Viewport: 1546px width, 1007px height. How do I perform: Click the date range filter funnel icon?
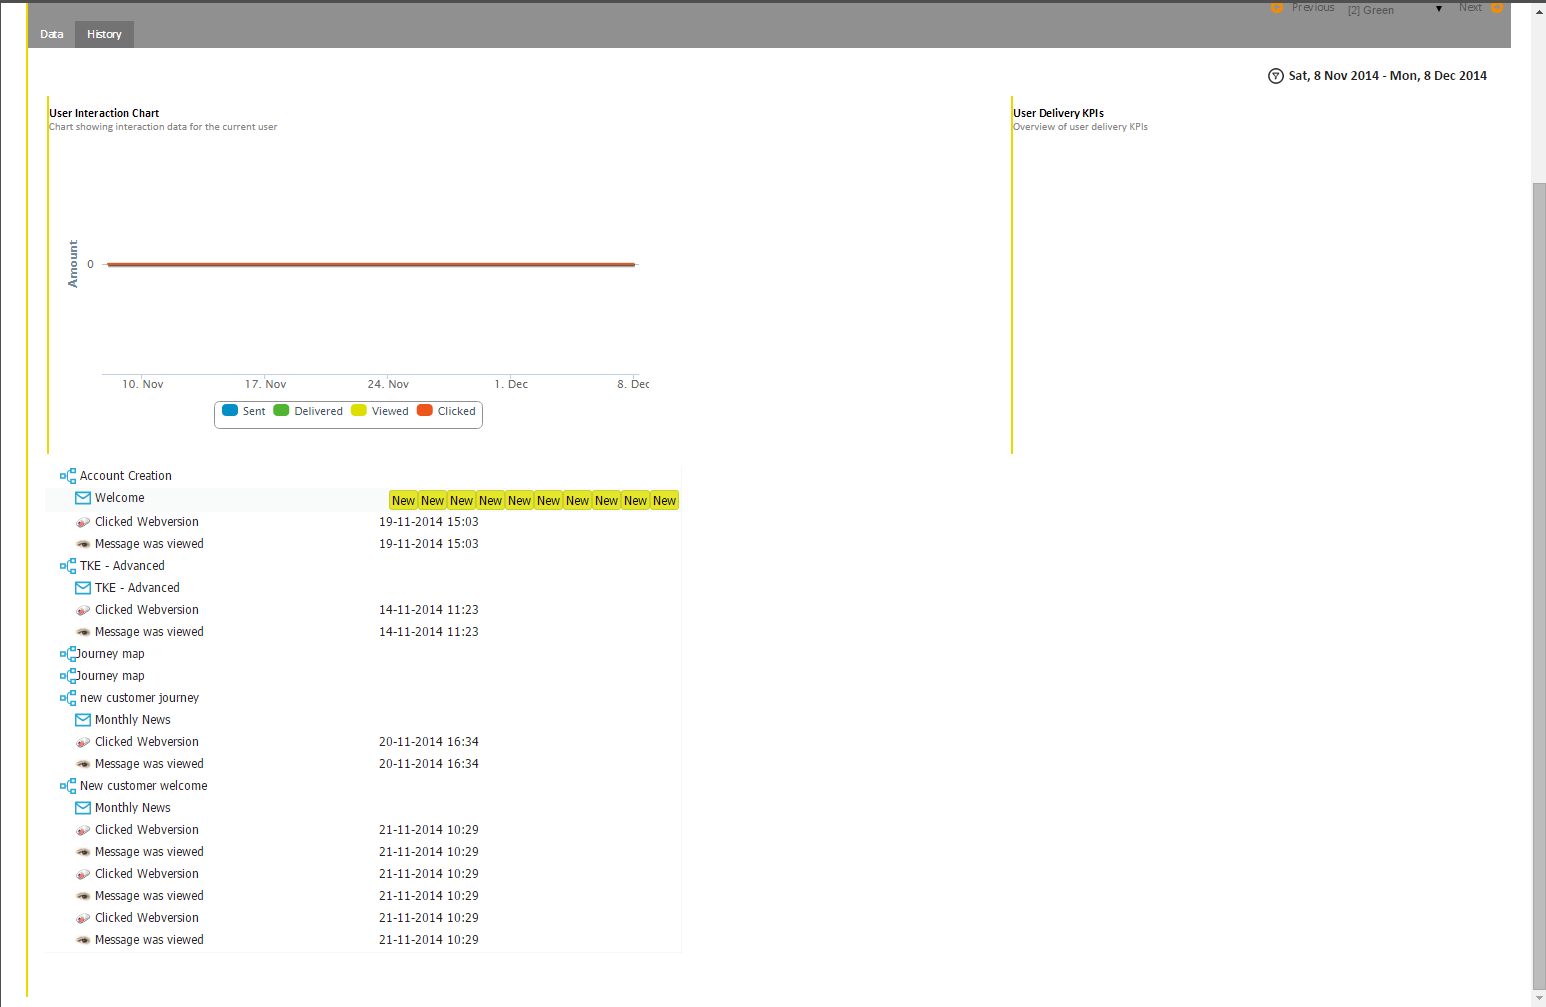tap(1275, 76)
